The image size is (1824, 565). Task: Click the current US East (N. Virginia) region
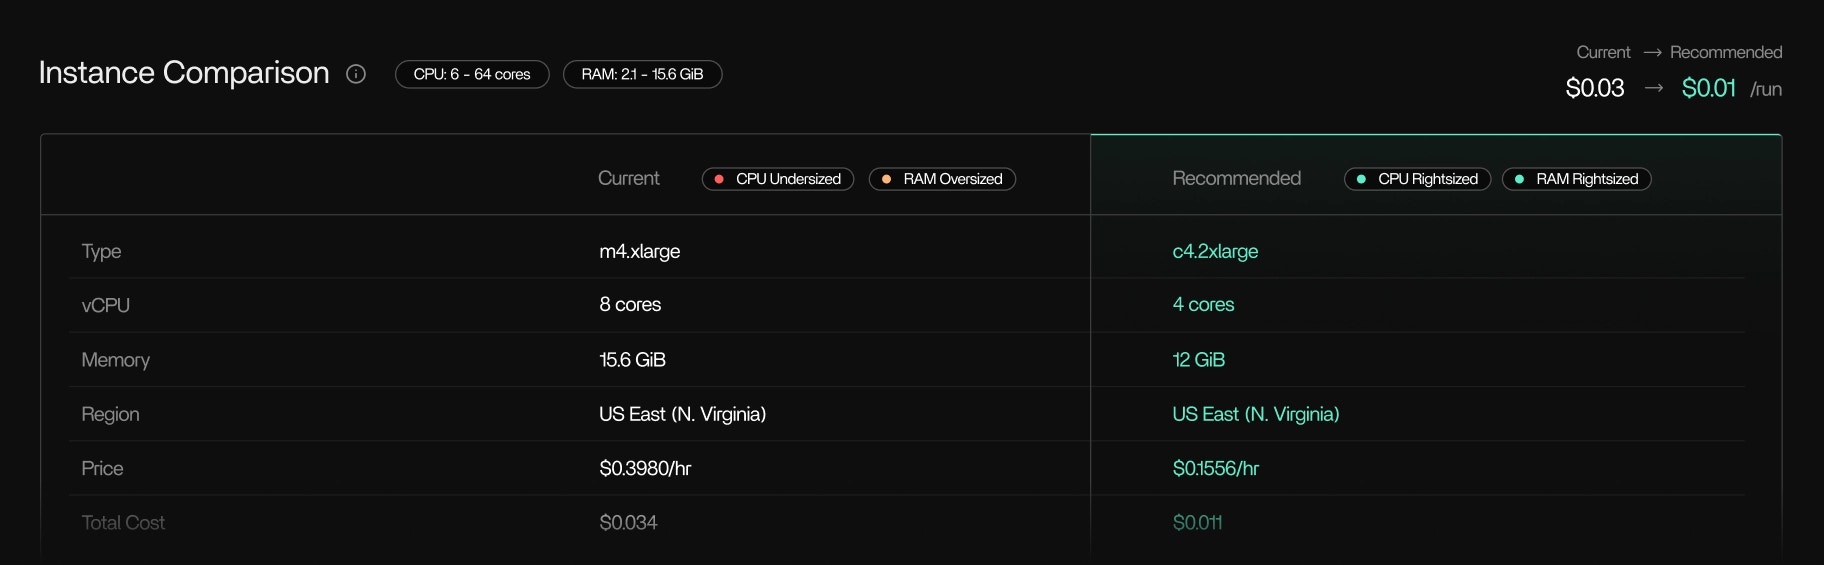pos(682,414)
